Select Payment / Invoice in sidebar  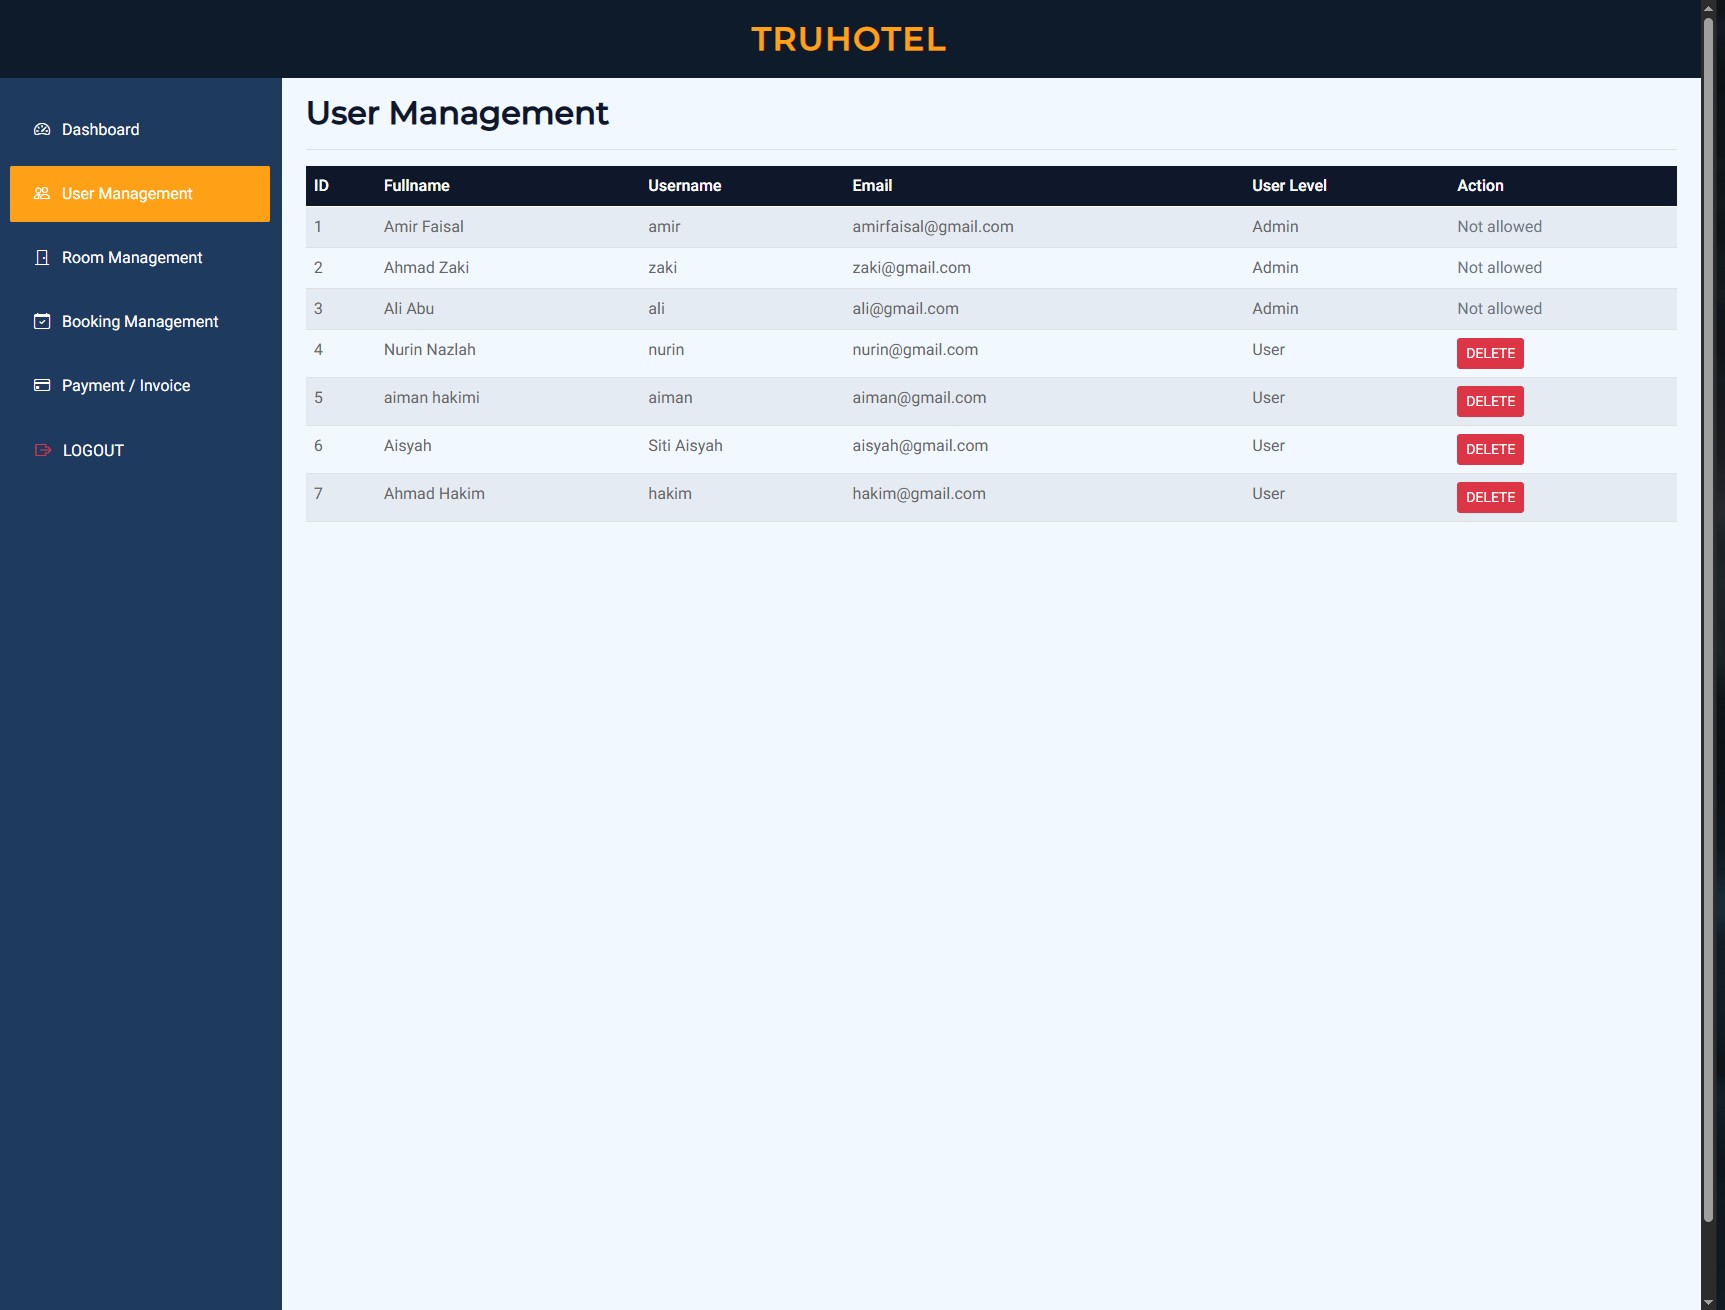126,385
